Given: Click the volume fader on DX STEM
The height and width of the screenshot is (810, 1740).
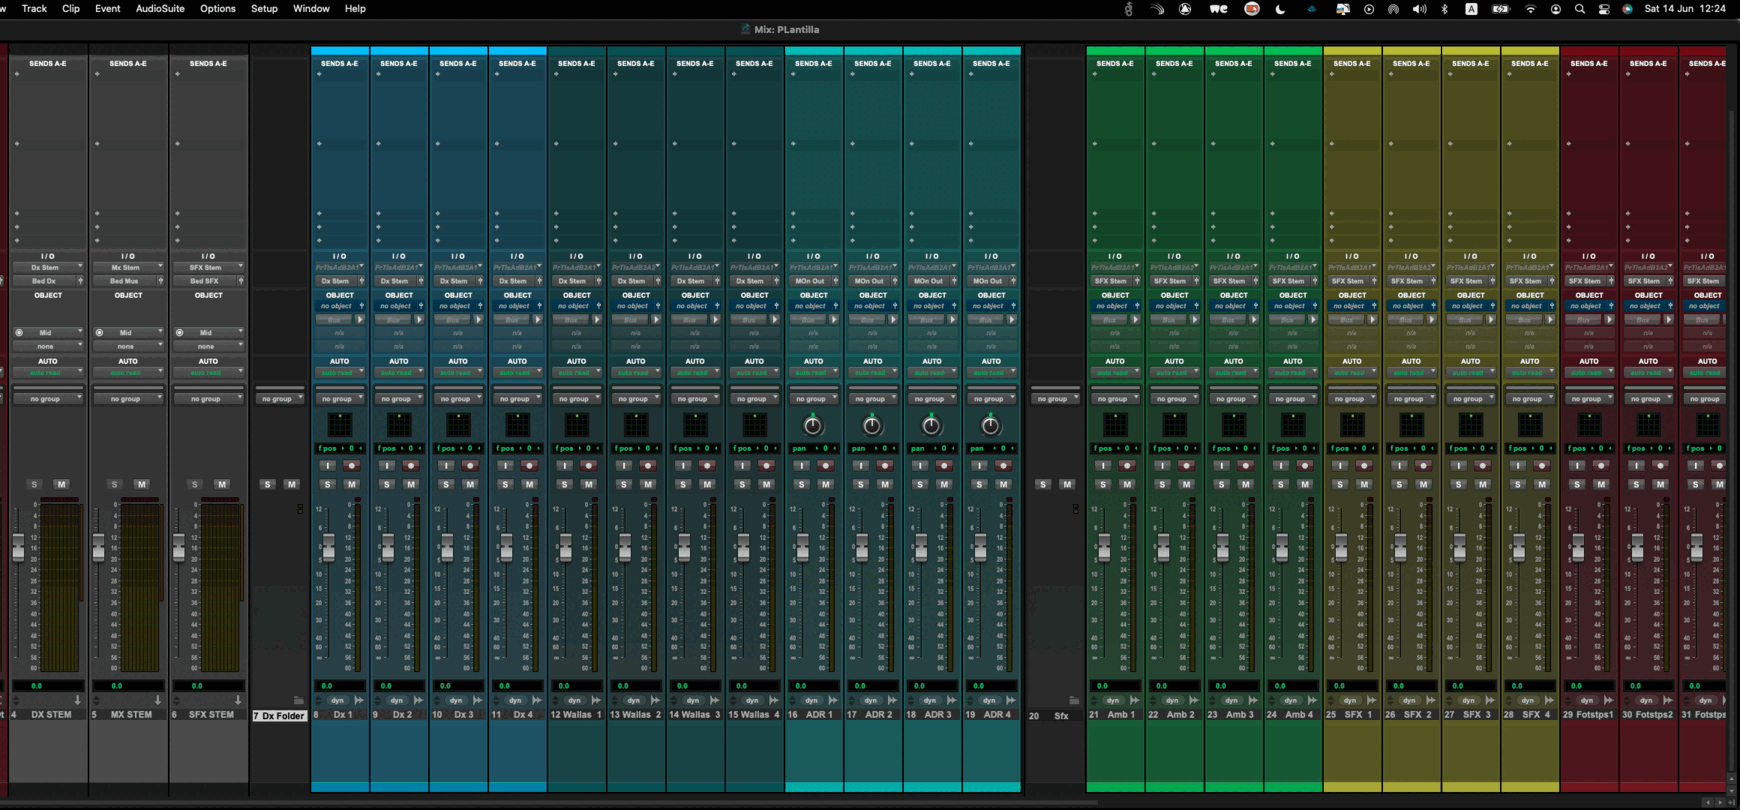Looking at the screenshot, I should click(x=18, y=547).
